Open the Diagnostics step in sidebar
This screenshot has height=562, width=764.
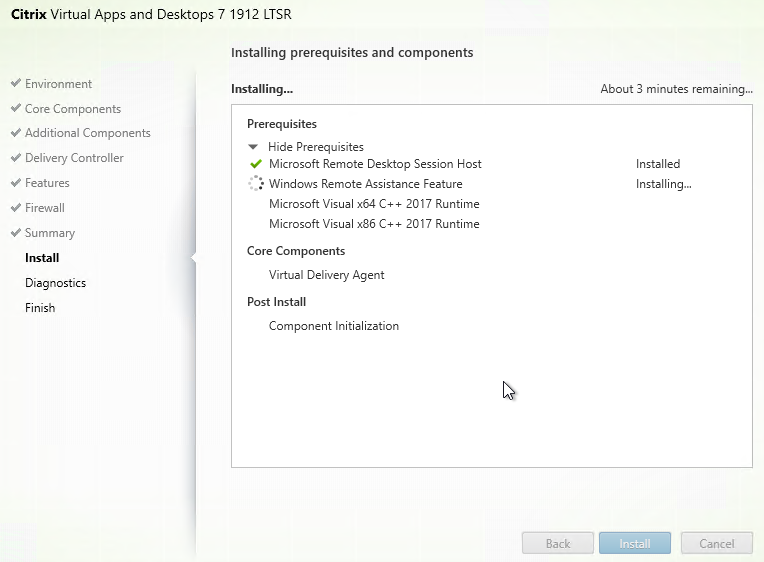(x=55, y=283)
